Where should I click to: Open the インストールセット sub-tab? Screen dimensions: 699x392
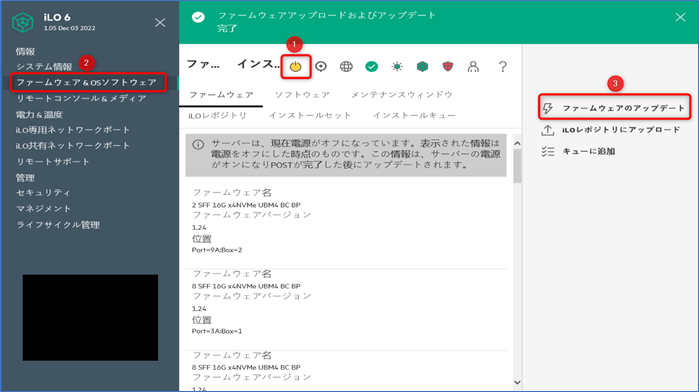[310, 116]
